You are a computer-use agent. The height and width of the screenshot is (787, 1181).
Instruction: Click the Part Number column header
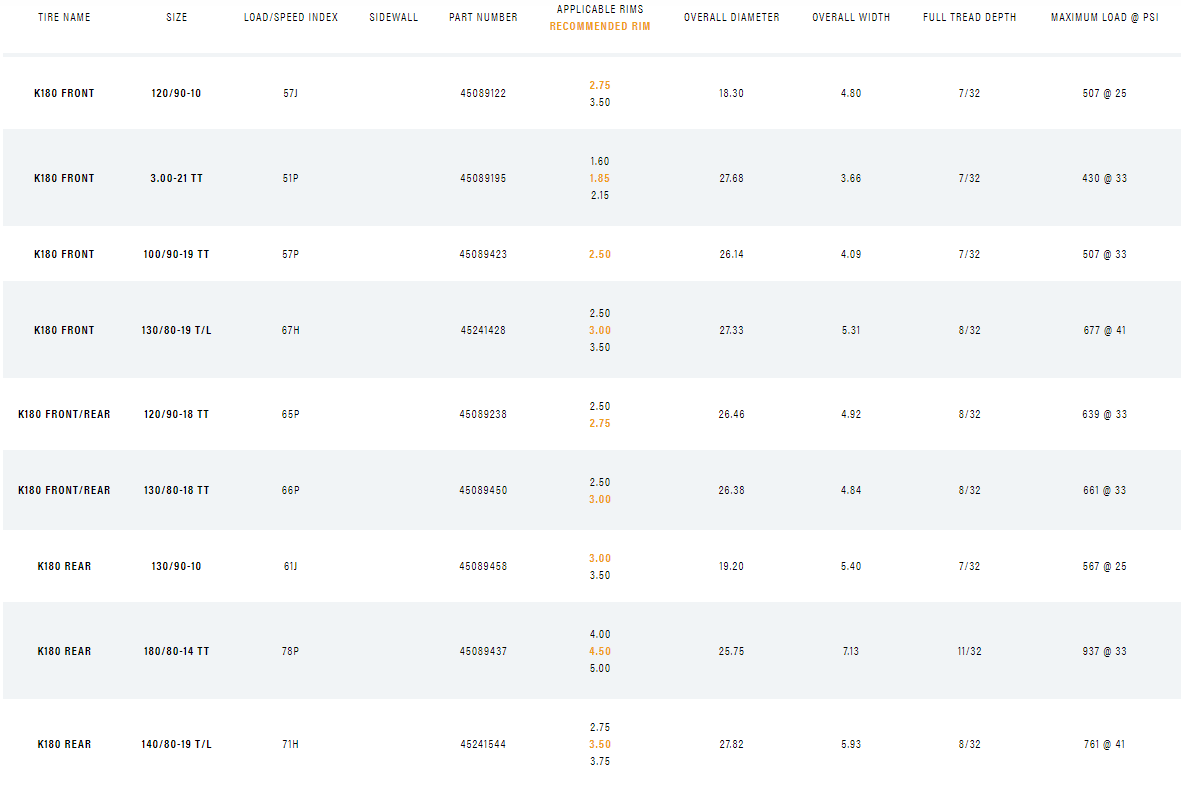[483, 18]
